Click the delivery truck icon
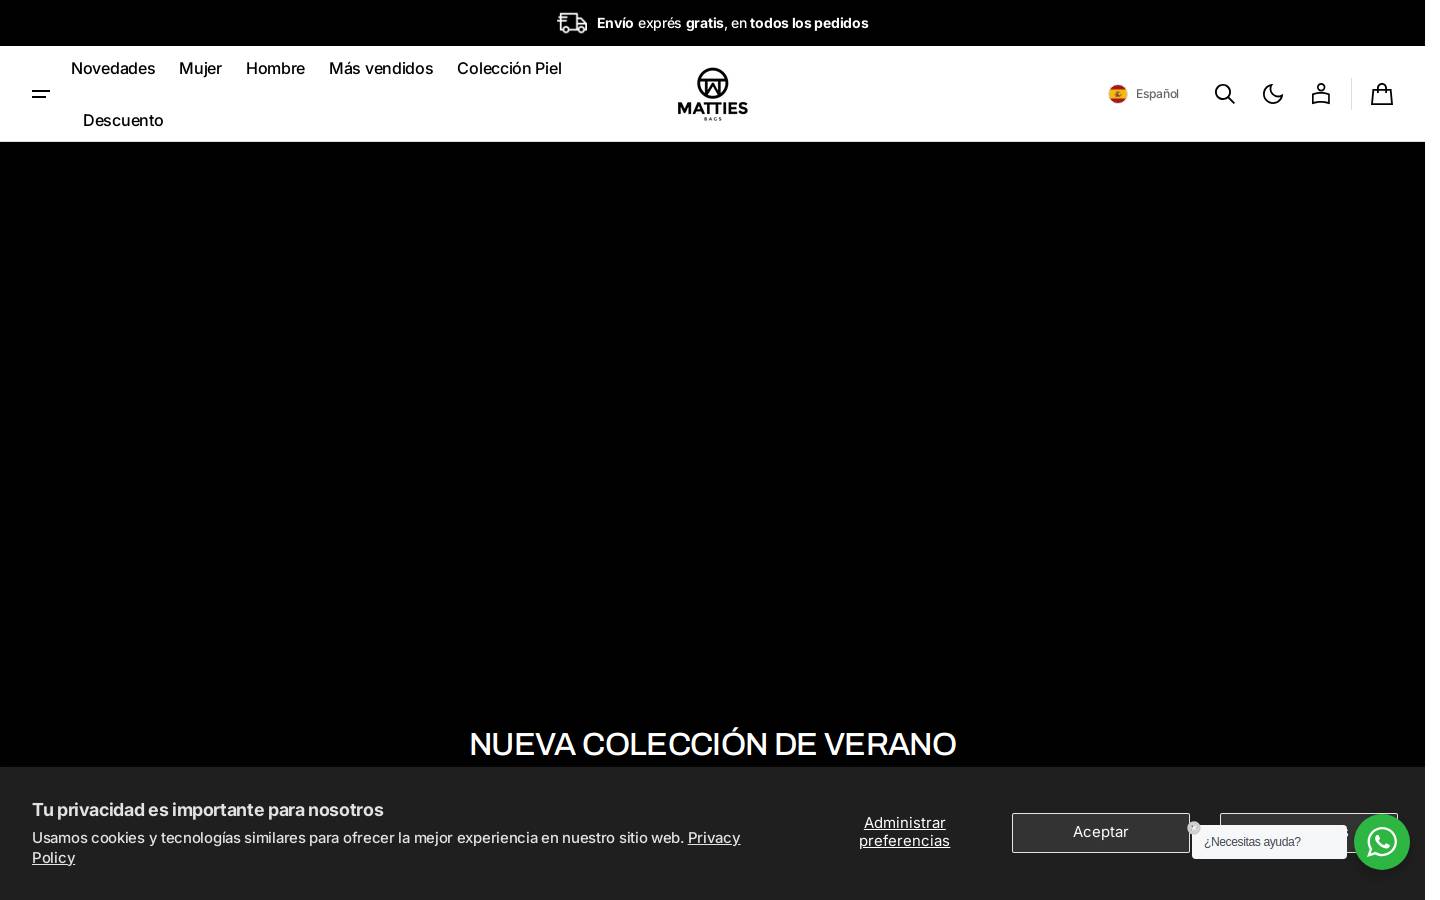 [572, 23]
